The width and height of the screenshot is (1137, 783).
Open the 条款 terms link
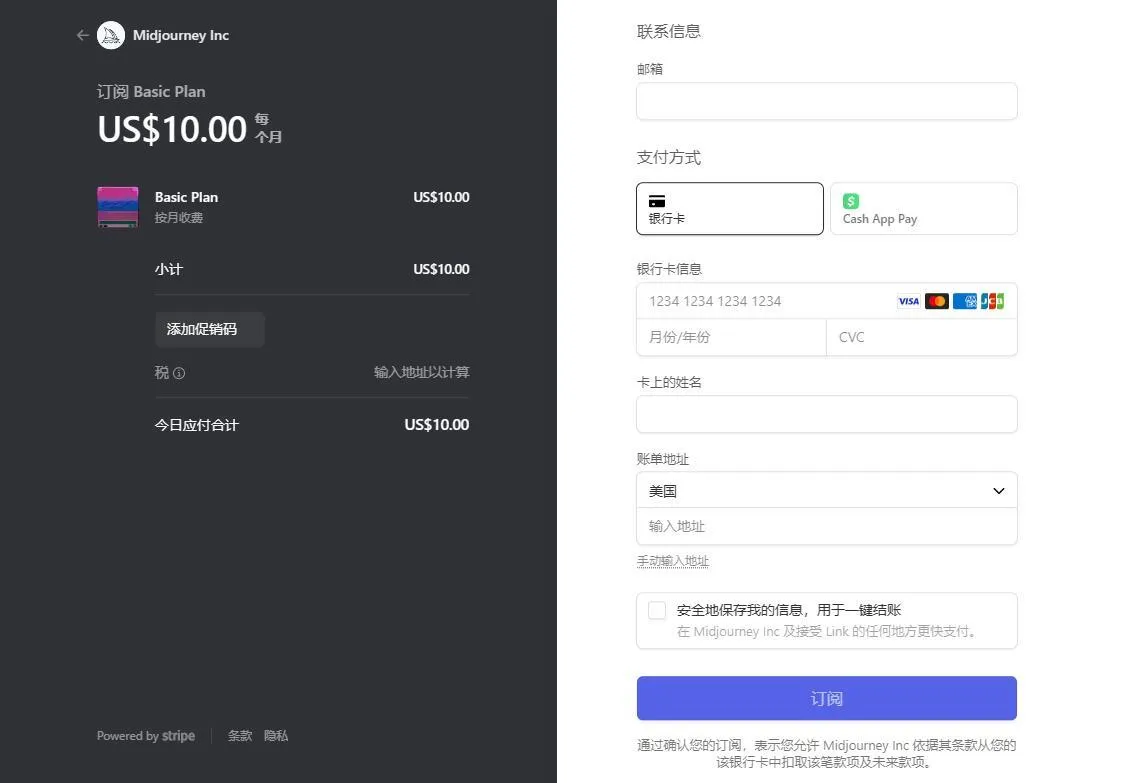click(240, 736)
